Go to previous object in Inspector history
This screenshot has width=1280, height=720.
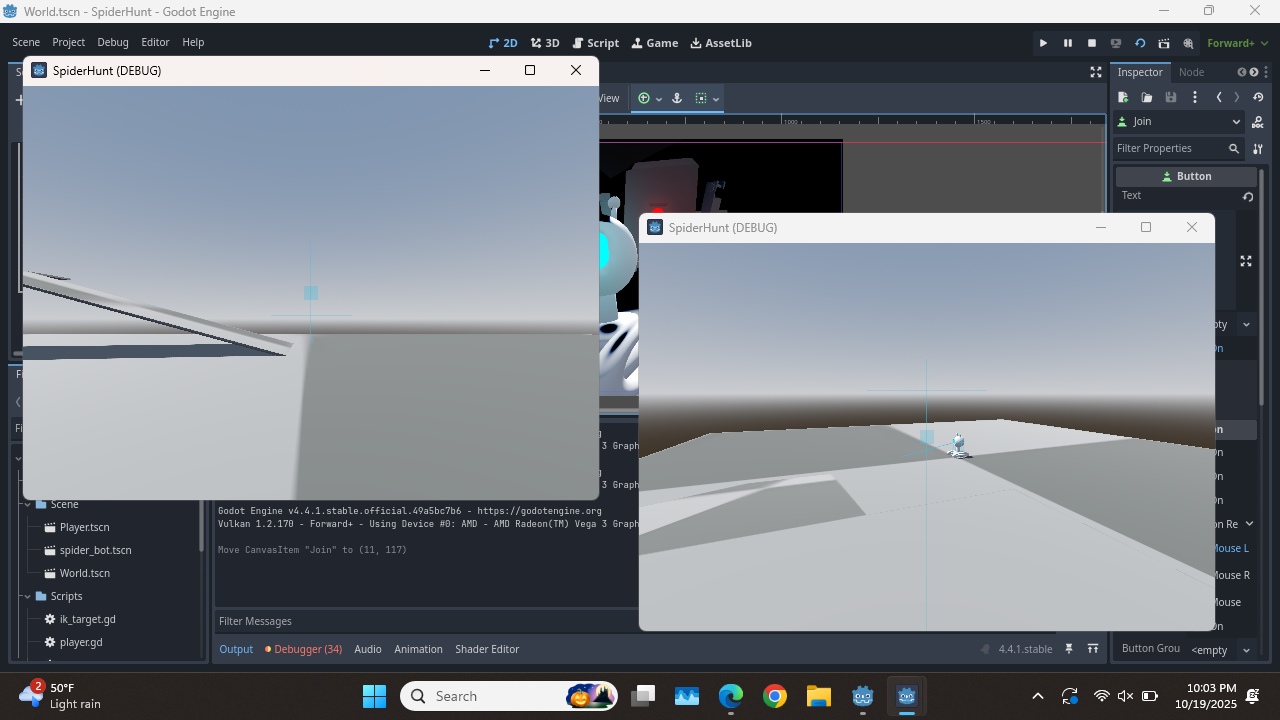[x=1219, y=97]
